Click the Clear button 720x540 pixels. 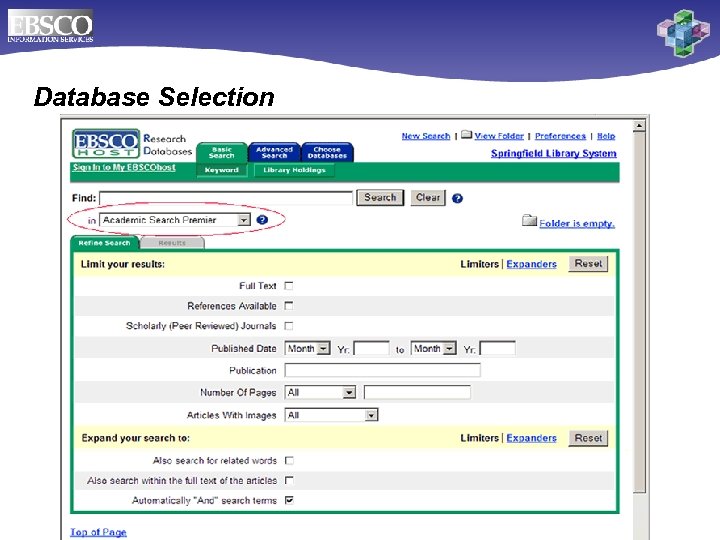coord(428,198)
